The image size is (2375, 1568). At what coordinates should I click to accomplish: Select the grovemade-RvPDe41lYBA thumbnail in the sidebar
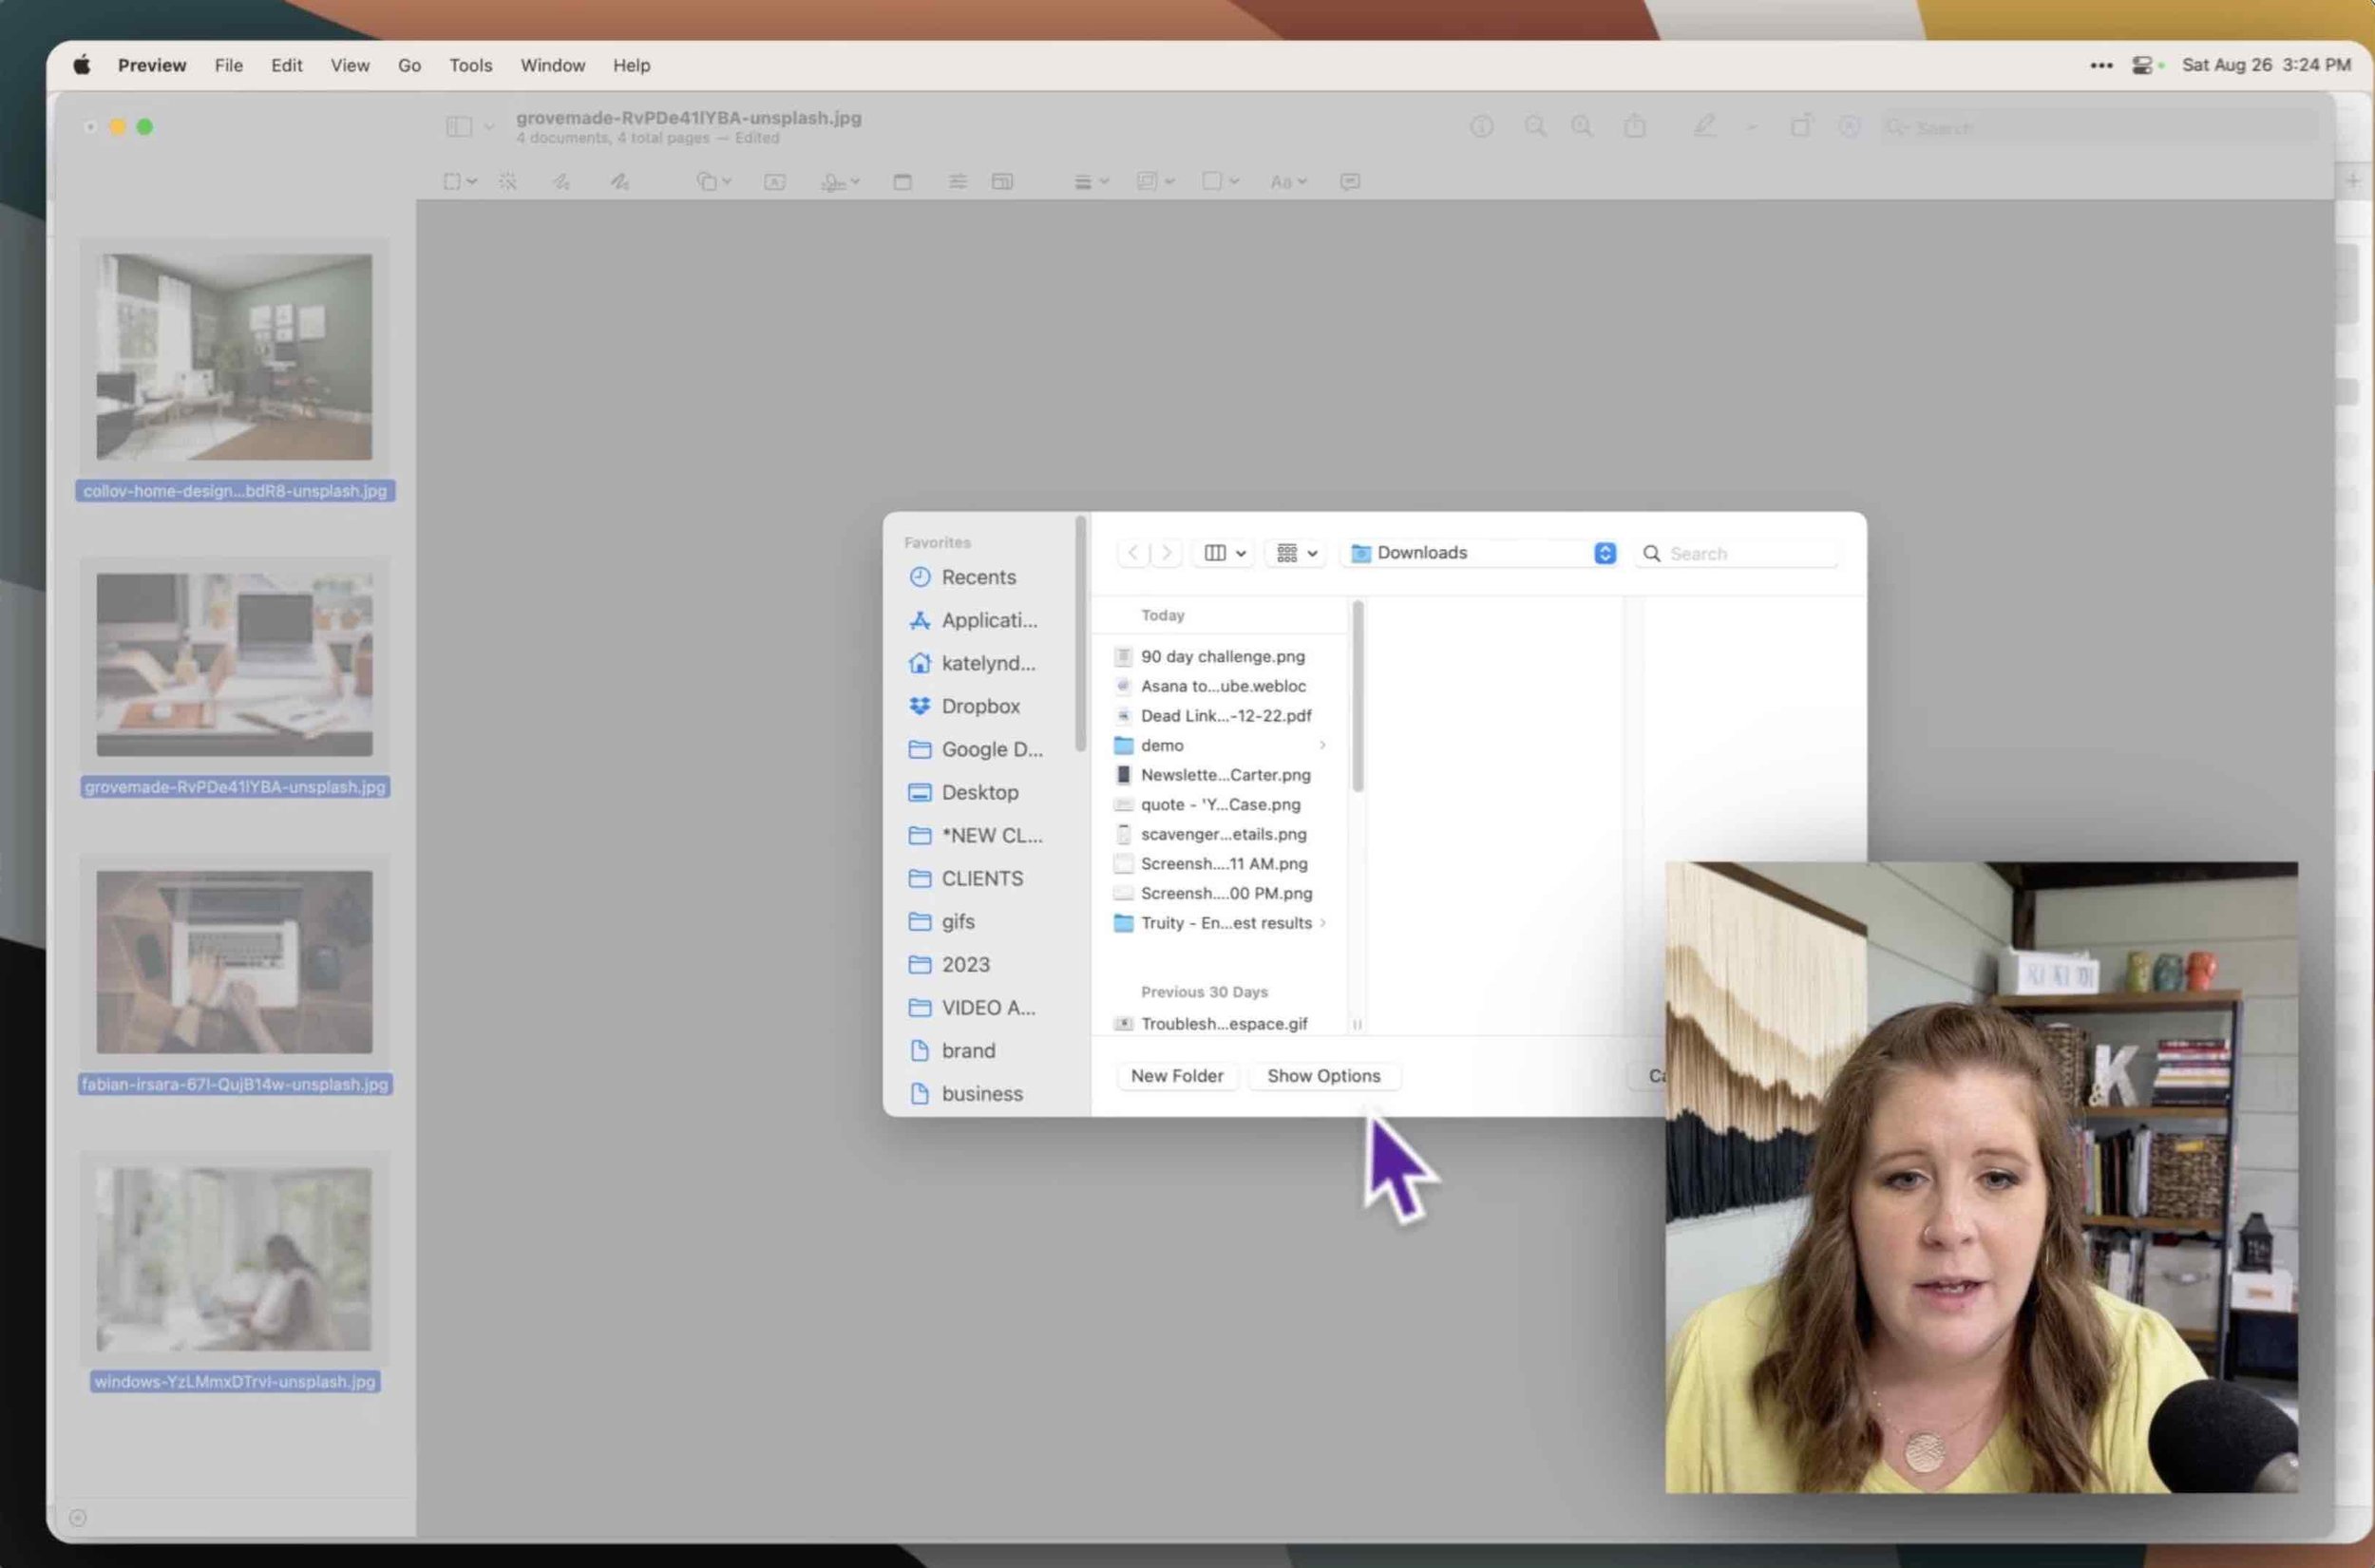point(234,664)
